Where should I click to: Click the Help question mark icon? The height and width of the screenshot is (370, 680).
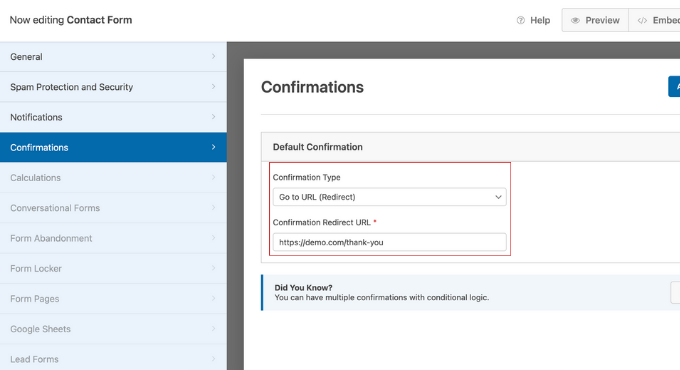520,20
